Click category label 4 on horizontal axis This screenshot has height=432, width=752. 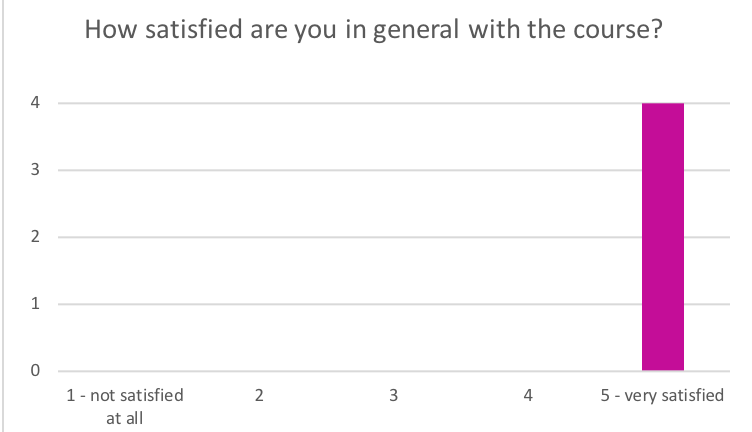click(x=528, y=396)
